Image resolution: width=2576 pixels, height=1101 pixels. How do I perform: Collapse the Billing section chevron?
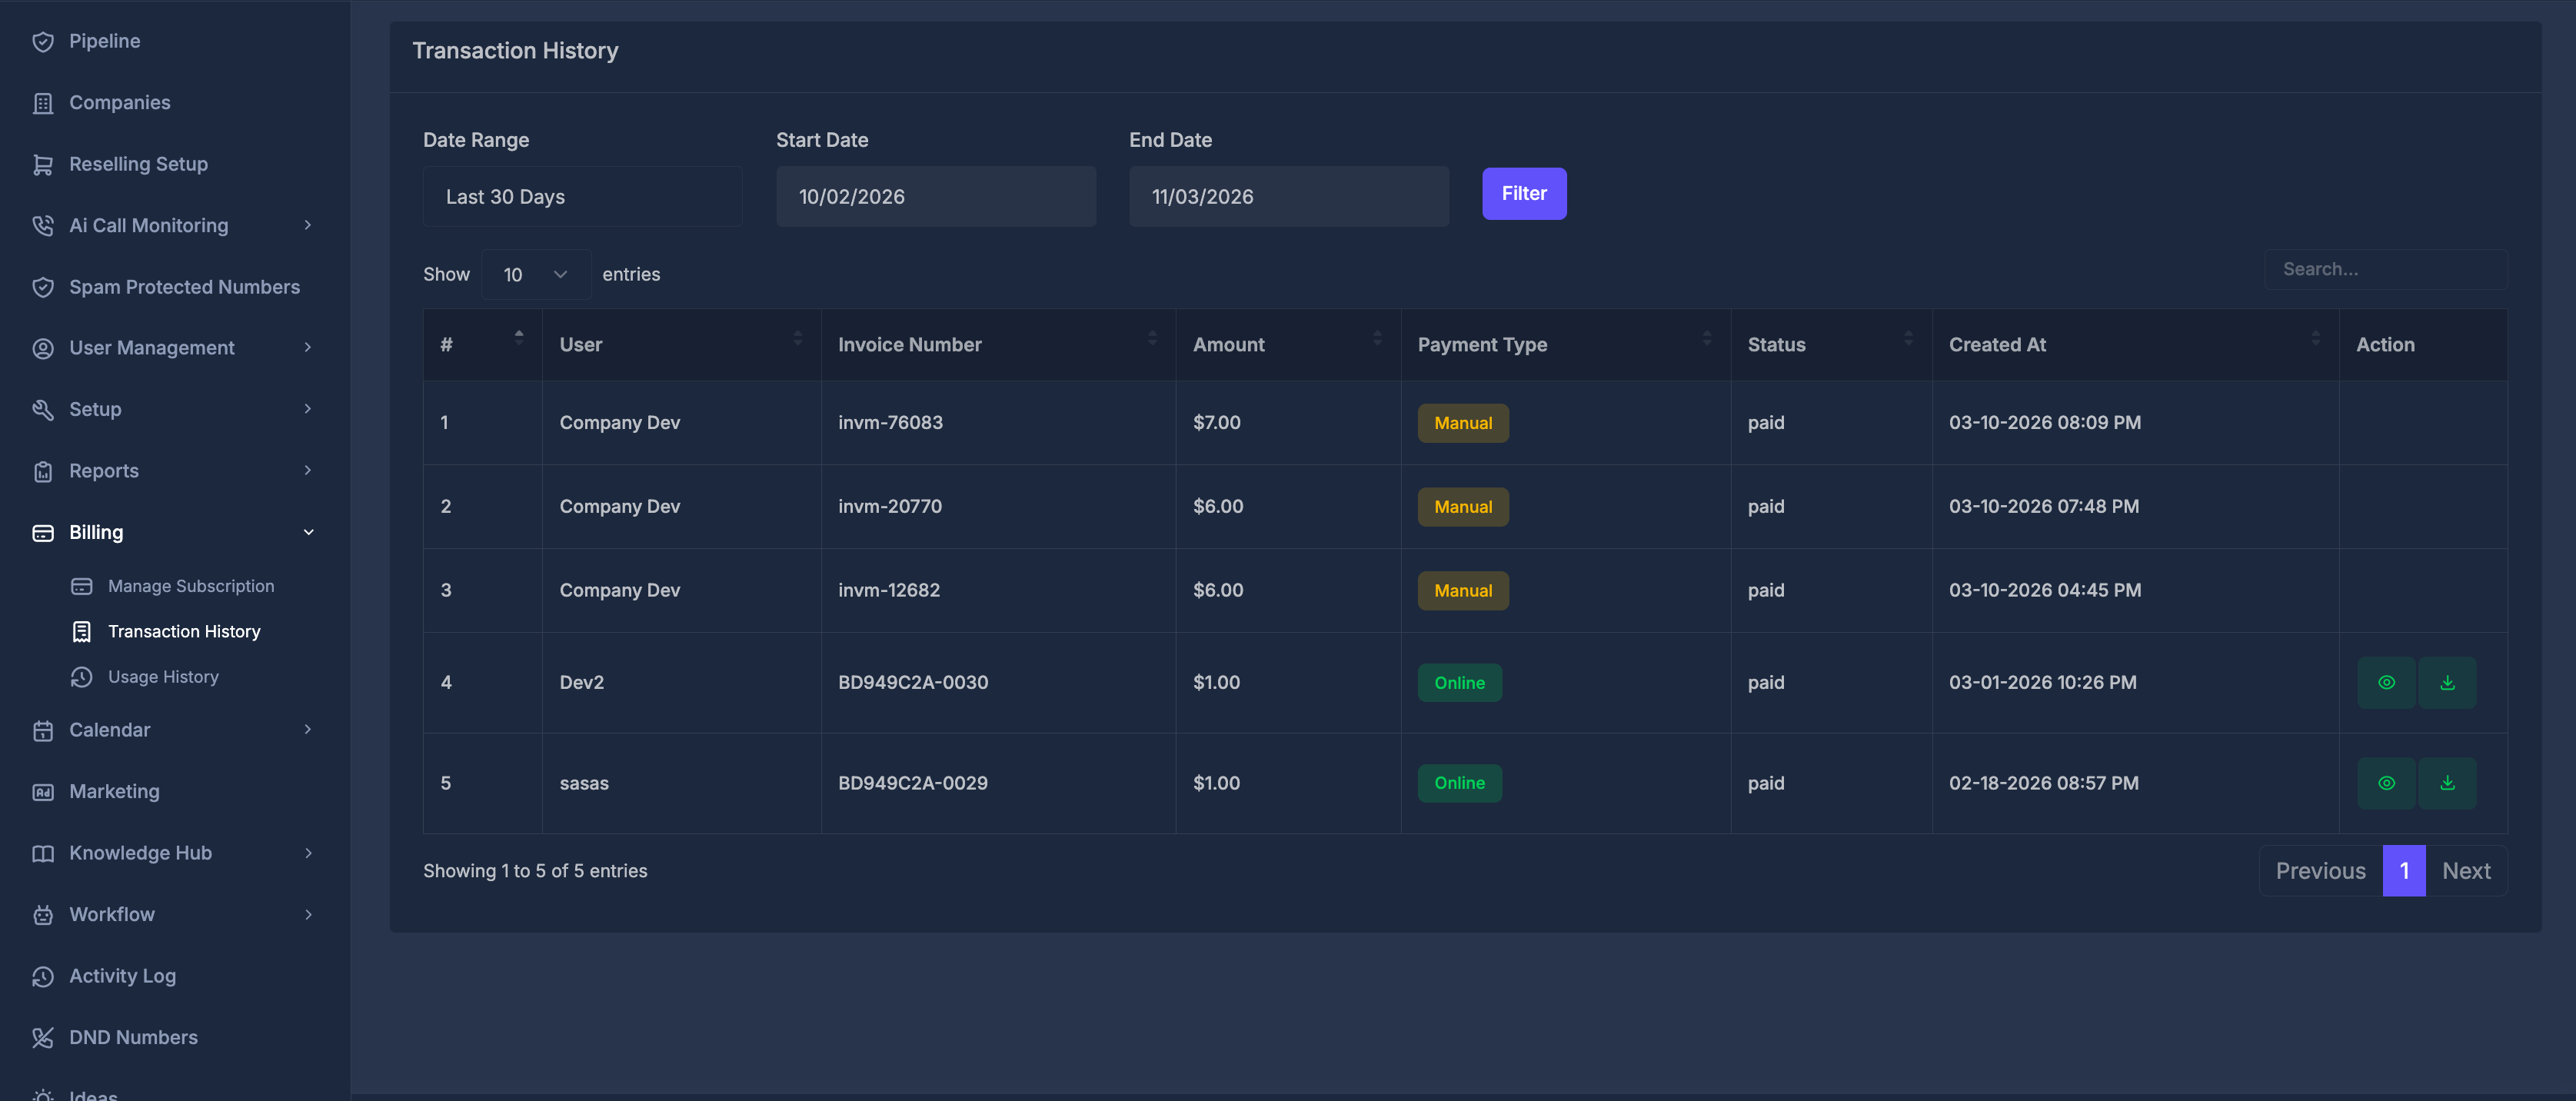(308, 532)
